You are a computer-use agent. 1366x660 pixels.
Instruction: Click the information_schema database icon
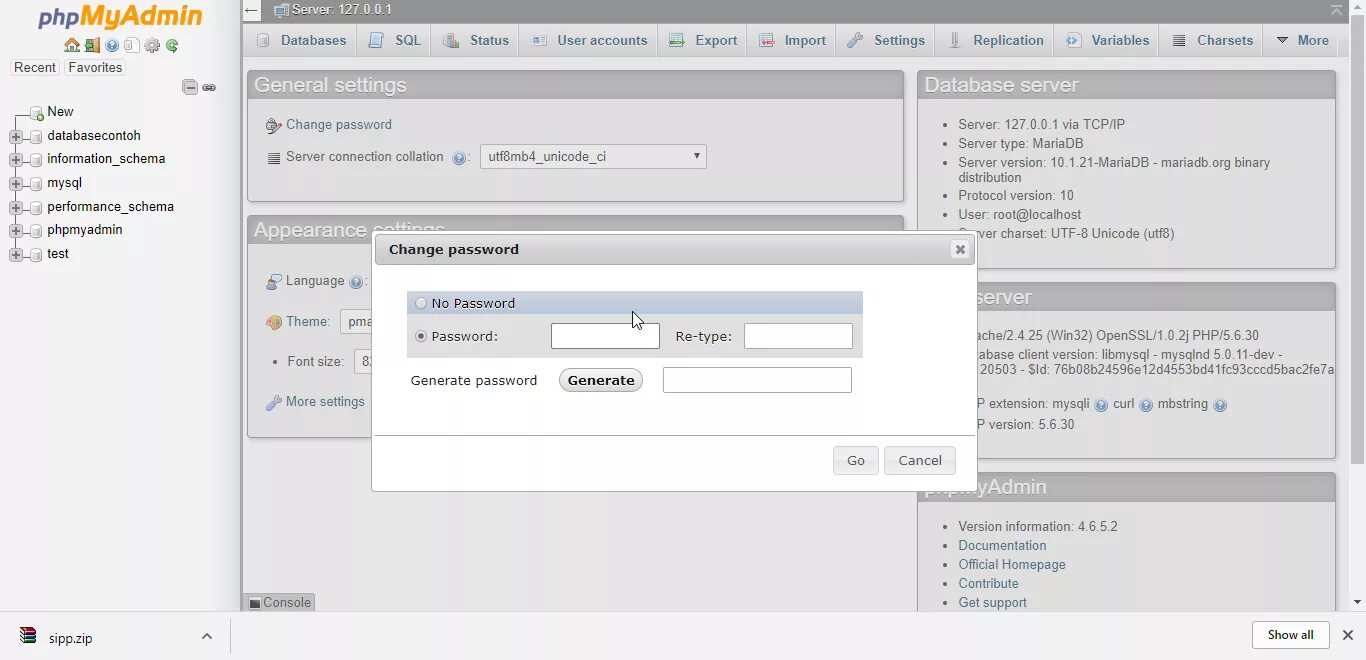coord(36,160)
